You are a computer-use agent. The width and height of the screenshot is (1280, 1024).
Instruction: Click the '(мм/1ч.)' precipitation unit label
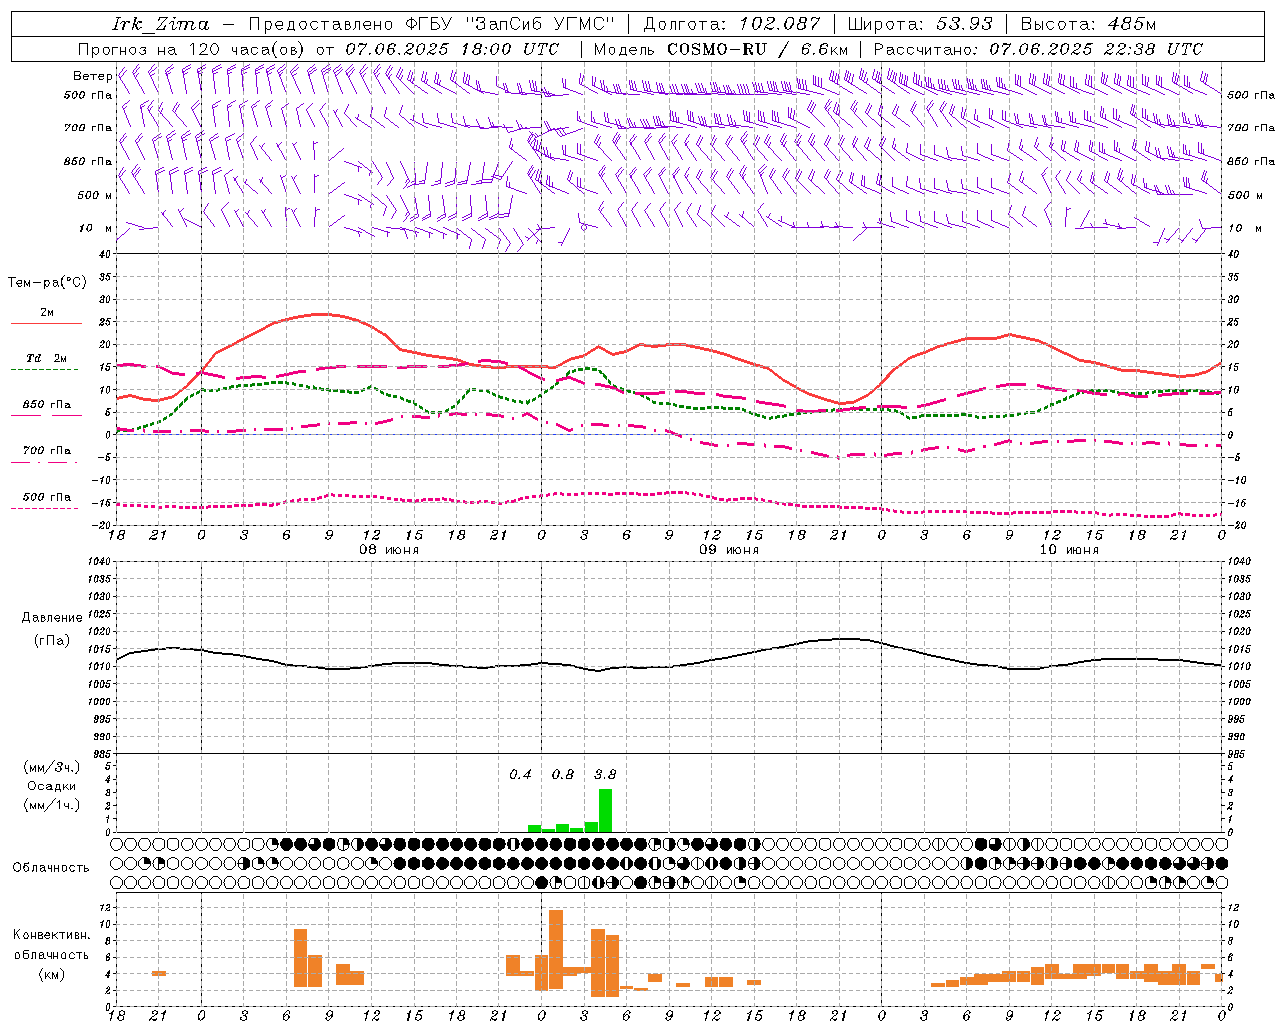(x=52, y=804)
